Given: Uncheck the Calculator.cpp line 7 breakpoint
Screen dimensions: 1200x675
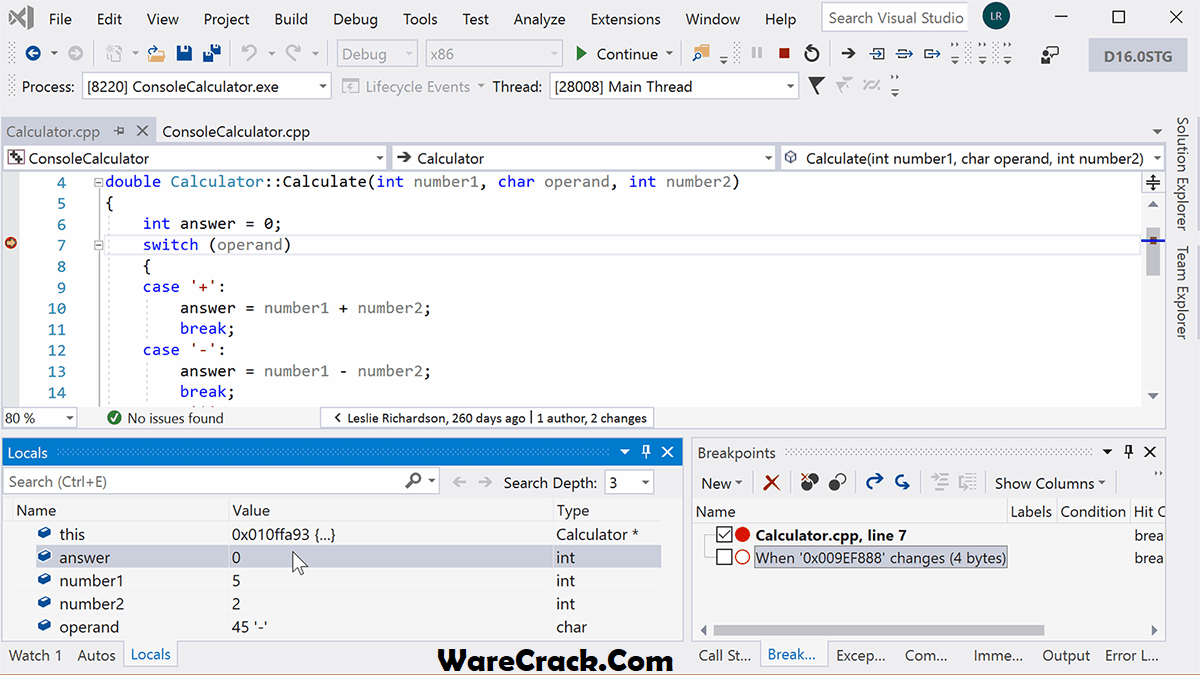Looking at the screenshot, I should (x=724, y=535).
